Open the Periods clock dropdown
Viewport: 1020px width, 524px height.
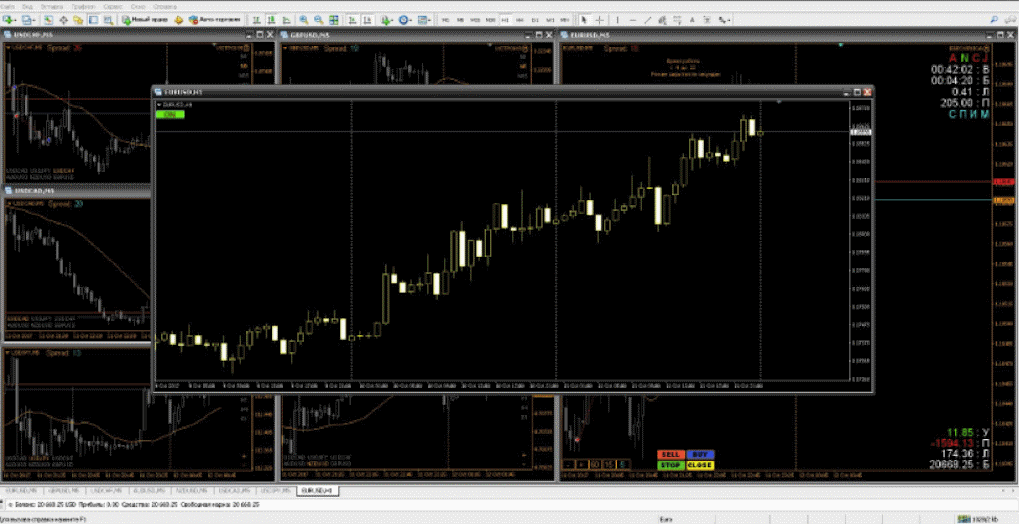pyautogui.click(x=406, y=20)
